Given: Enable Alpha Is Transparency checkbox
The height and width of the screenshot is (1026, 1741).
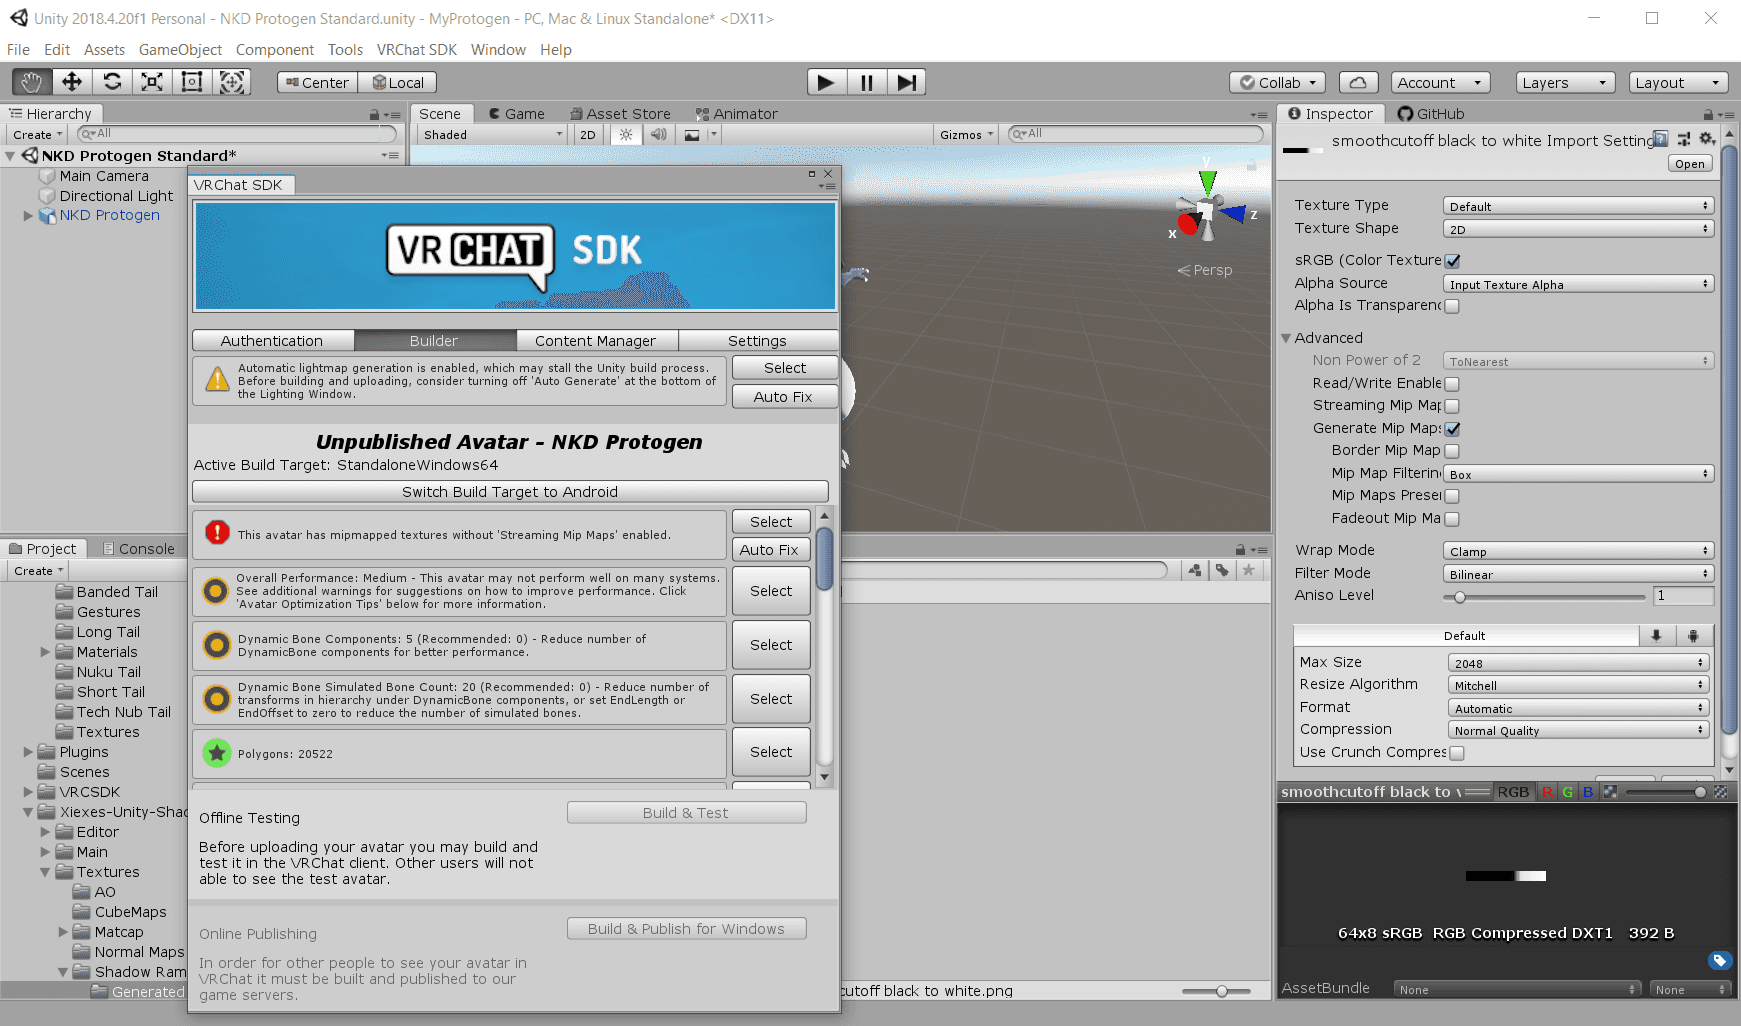Looking at the screenshot, I should click(1452, 307).
